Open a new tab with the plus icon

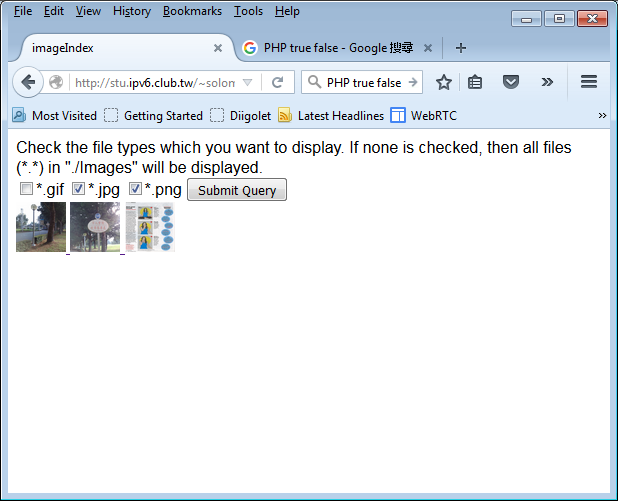[x=460, y=48]
